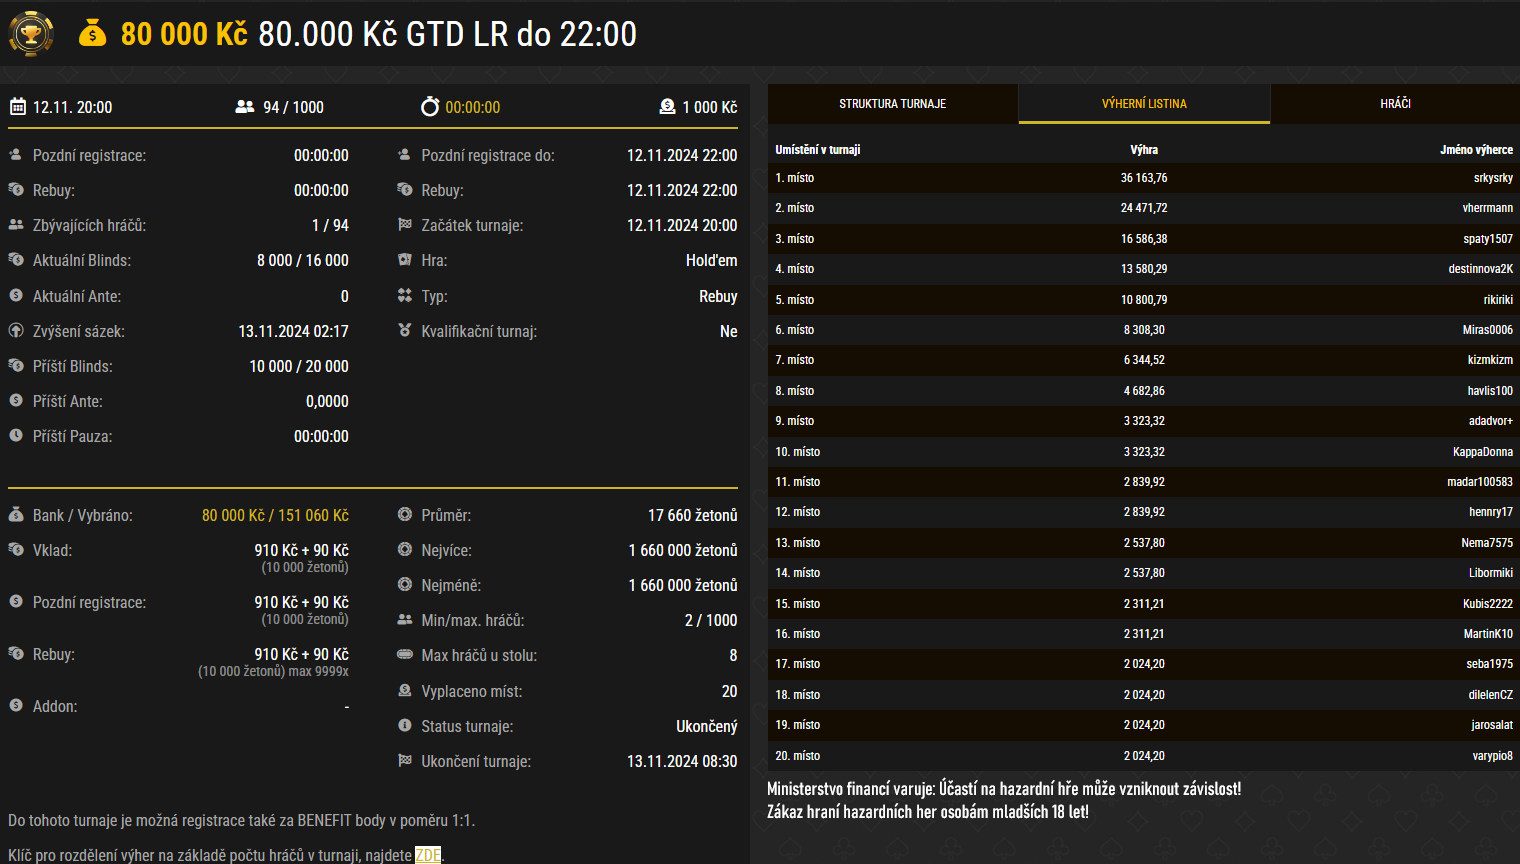Click the players icon next to 94 / 1000
This screenshot has width=1520, height=864.
click(244, 107)
